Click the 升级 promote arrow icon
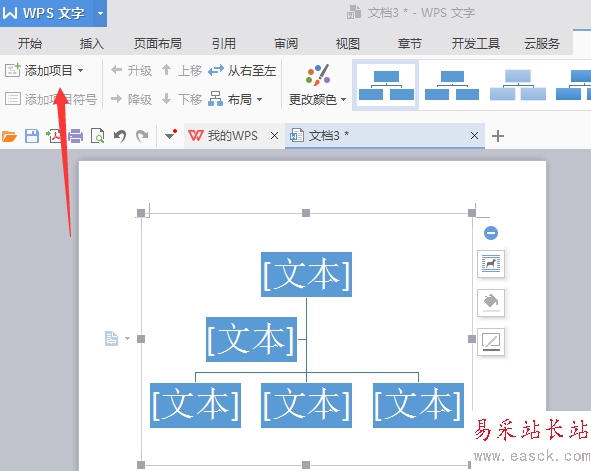This screenshot has height=471, width=591. [116, 70]
